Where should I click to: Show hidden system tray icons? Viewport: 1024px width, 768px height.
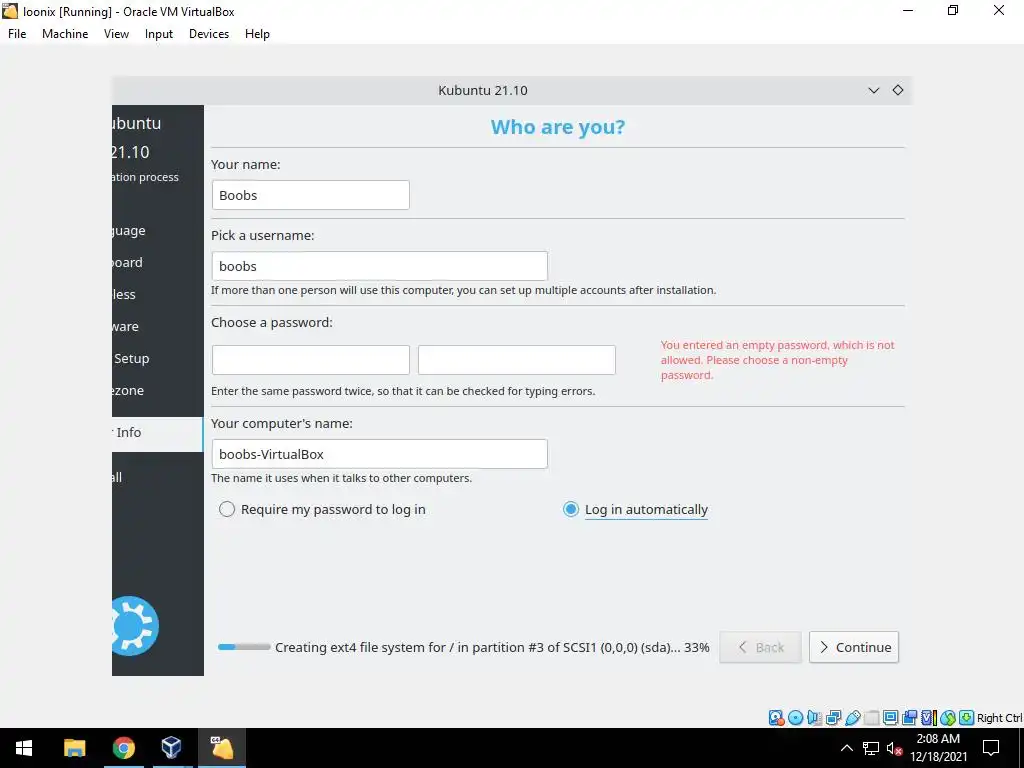pos(846,748)
